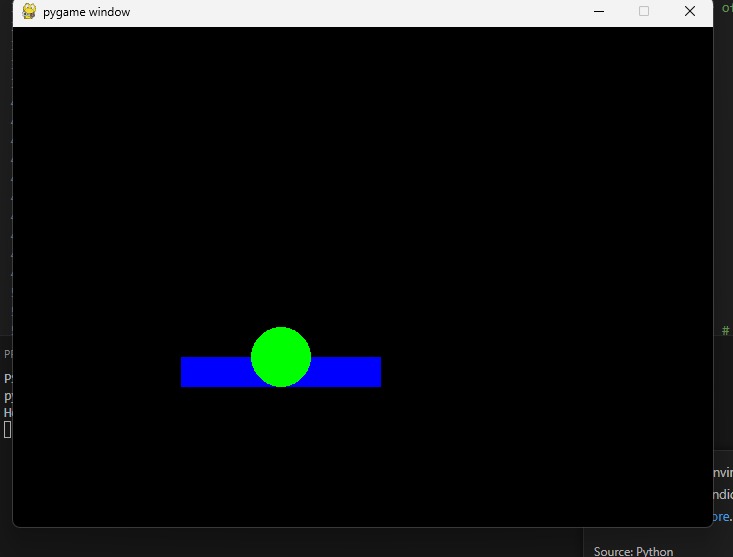Minimize the pygame window

pyautogui.click(x=599, y=11)
